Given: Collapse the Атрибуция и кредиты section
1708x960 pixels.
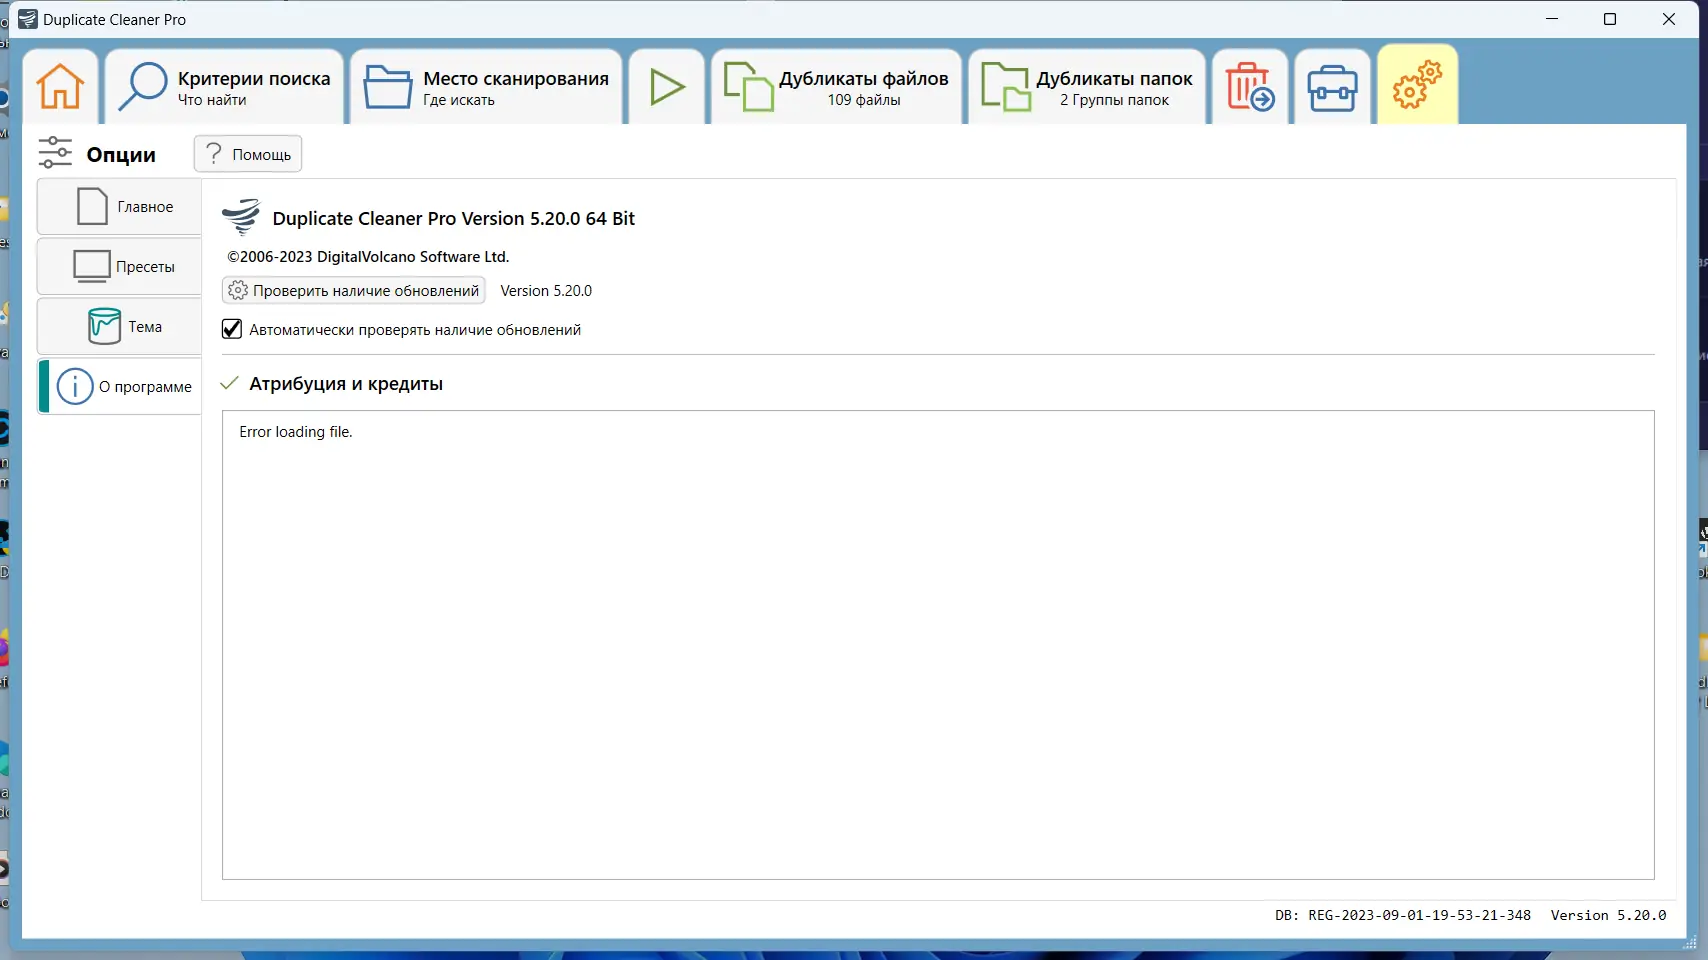Looking at the screenshot, I should (230, 383).
